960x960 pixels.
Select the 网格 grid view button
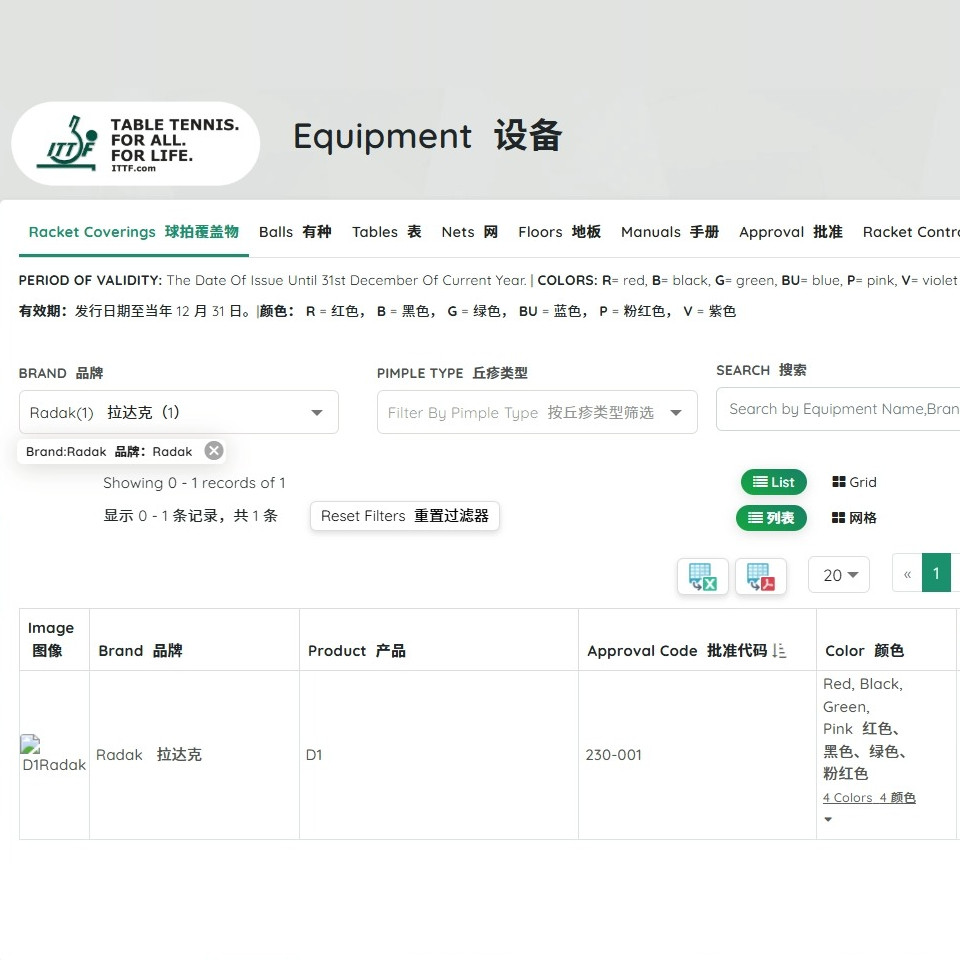(854, 518)
